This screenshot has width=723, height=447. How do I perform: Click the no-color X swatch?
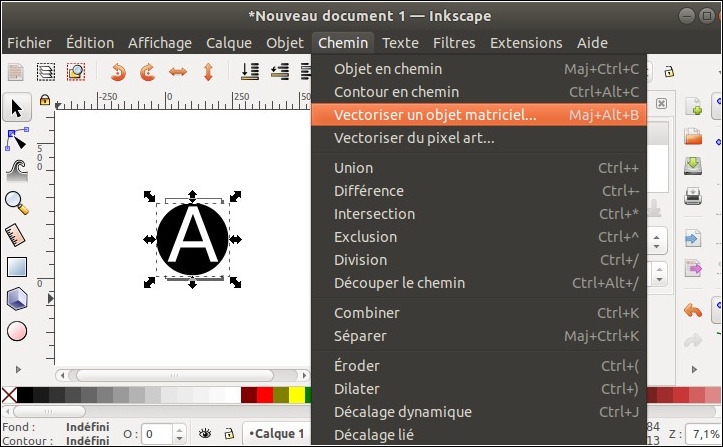tap(9, 395)
